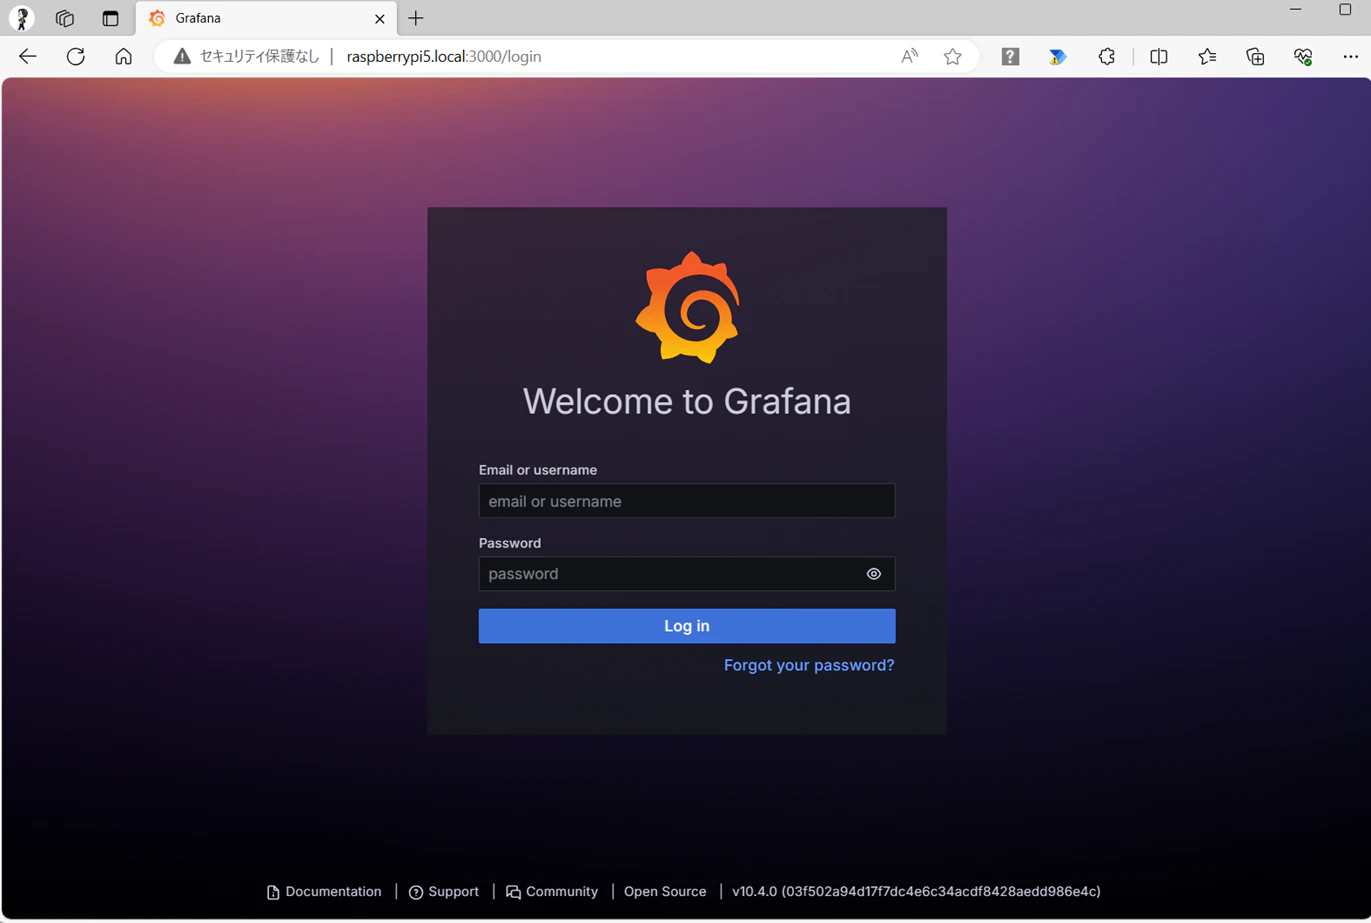Open the Settings and more ellipsis menu
This screenshot has height=923, width=1371.
pyautogui.click(x=1351, y=57)
